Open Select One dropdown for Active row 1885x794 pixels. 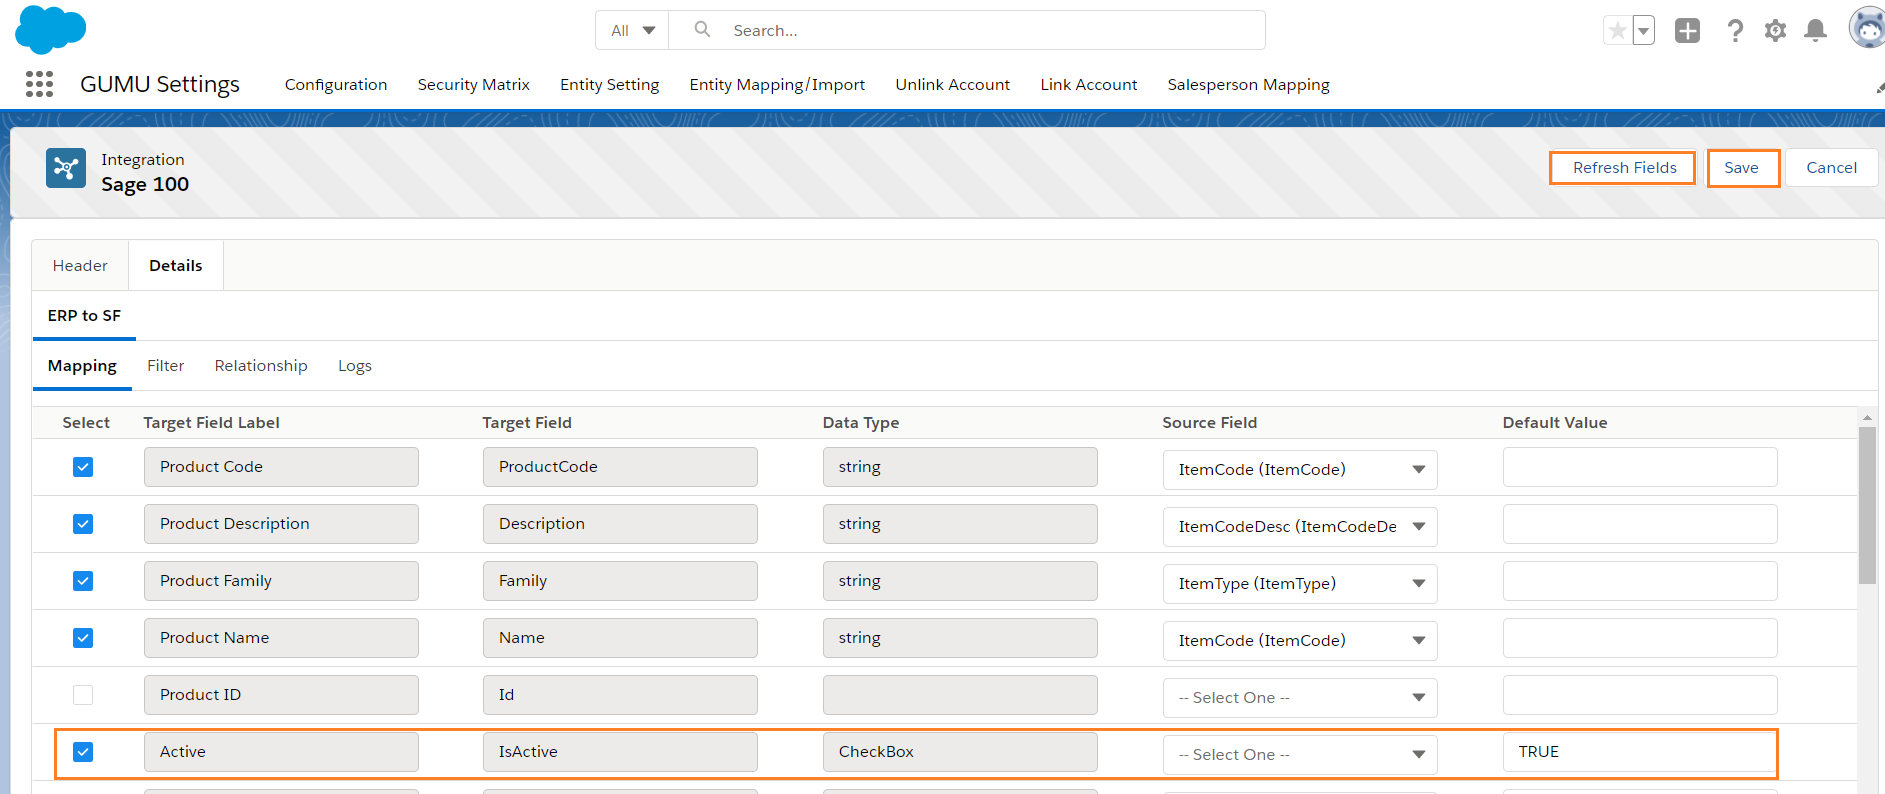(1300, 755)
